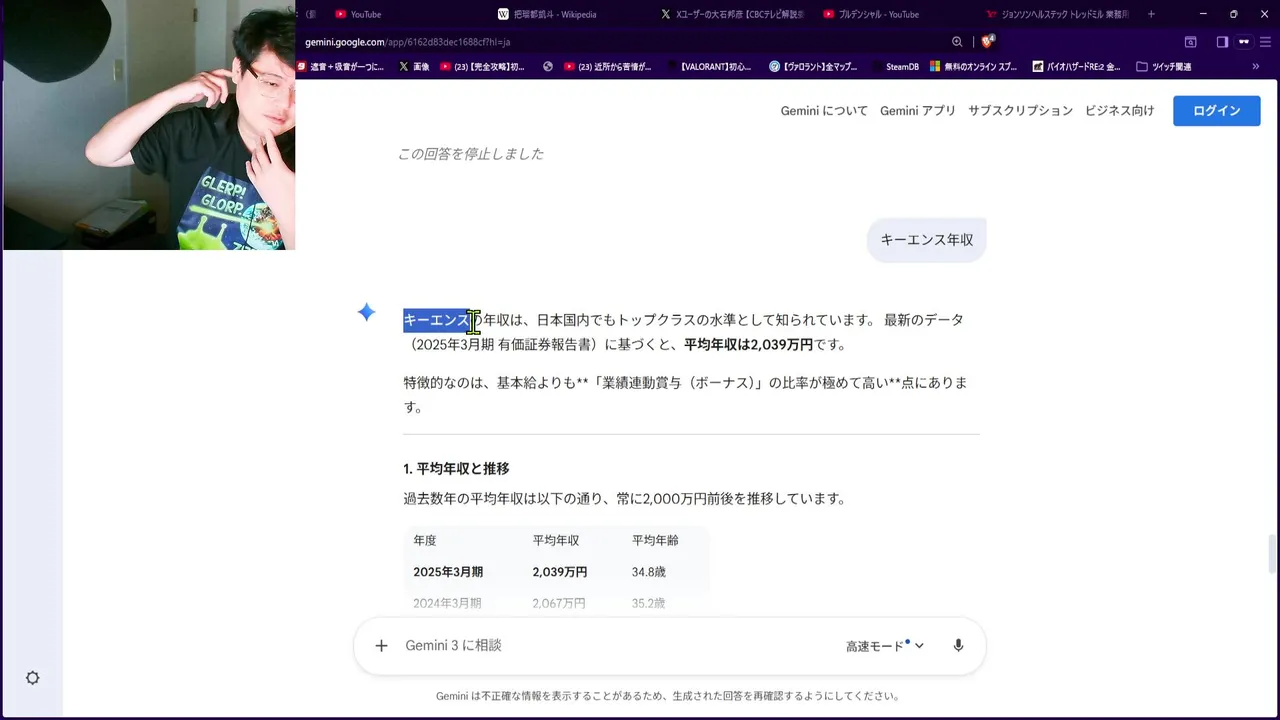Click the webcam overlay thumbnail

coord(148,125)
